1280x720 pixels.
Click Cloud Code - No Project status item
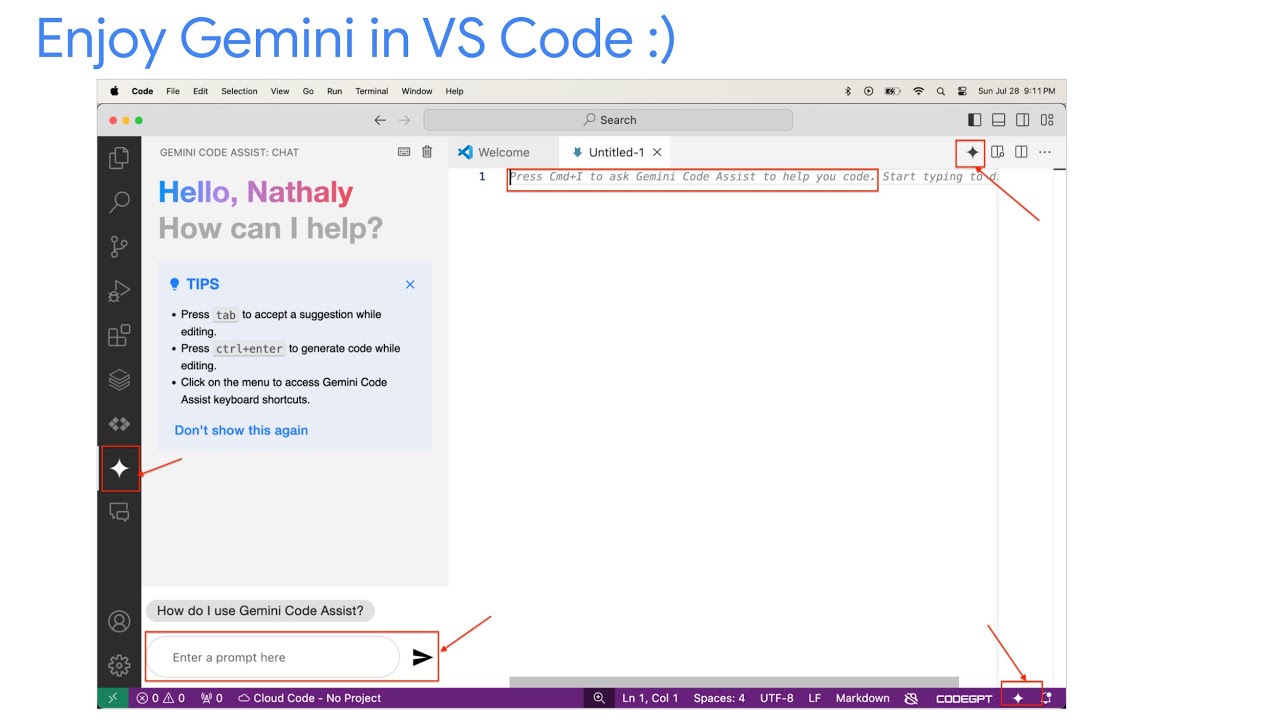[309, 698]
